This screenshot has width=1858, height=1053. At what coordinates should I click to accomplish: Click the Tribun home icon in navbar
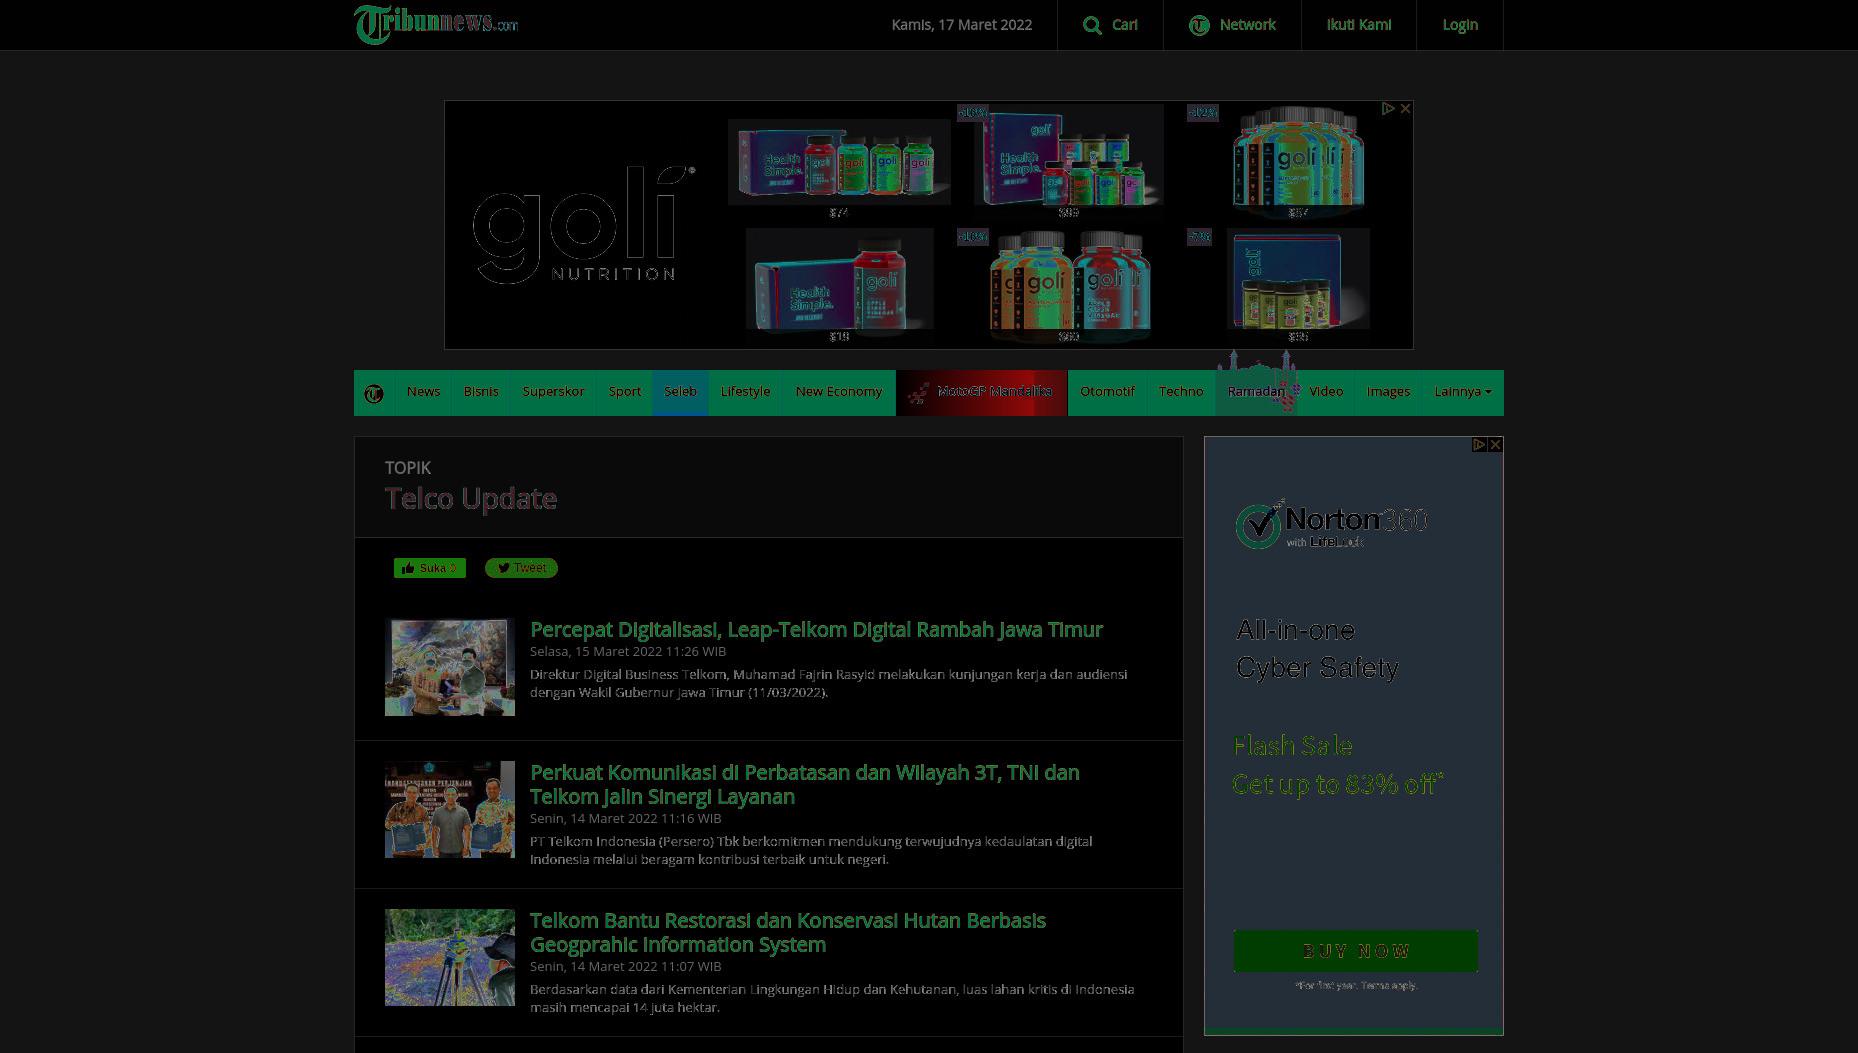tap(374, 393)
